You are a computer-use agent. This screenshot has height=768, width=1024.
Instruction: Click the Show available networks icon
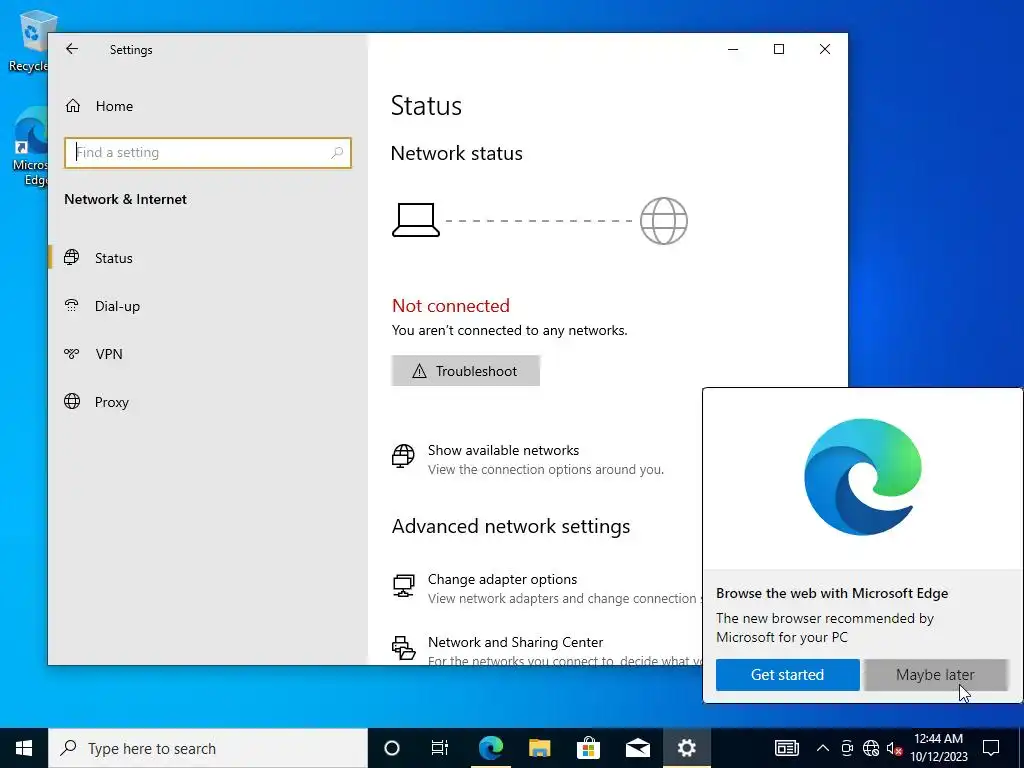pyautogui.click(x=403, y=456)
